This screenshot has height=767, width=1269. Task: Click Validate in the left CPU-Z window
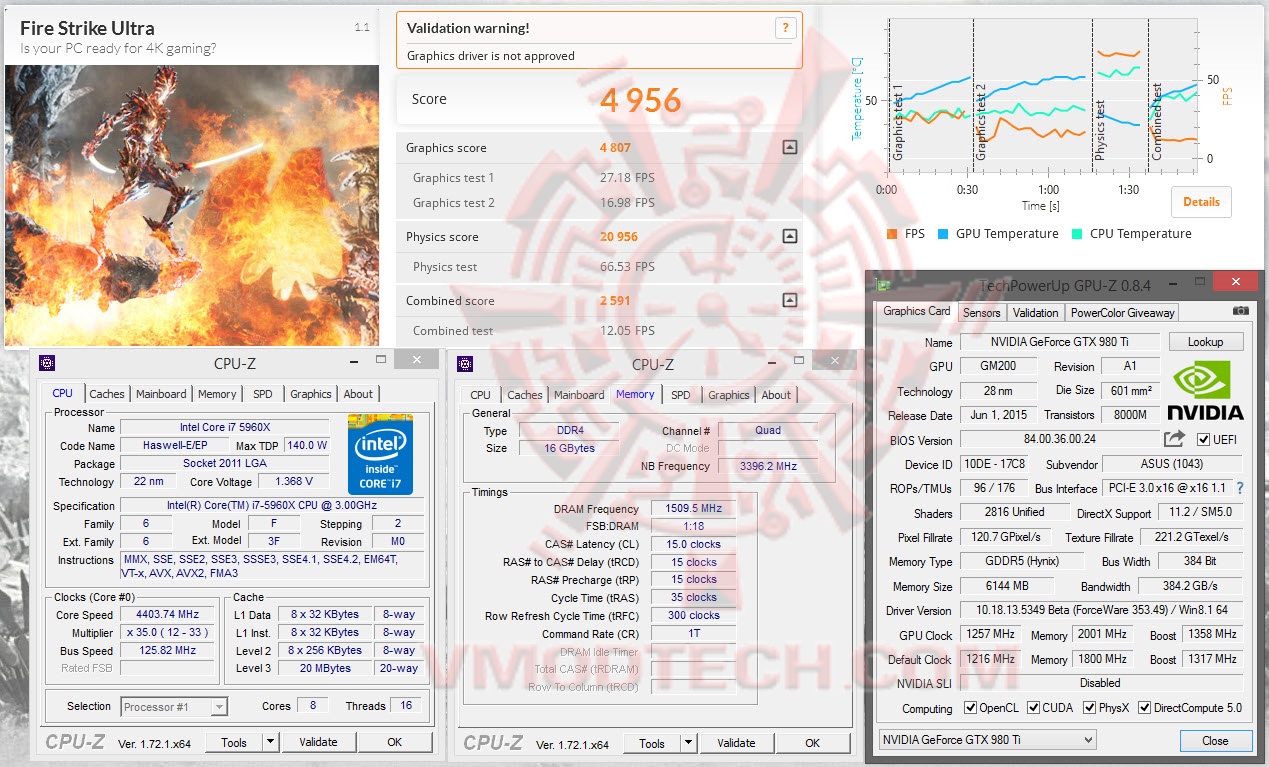[x=318, y=742]
